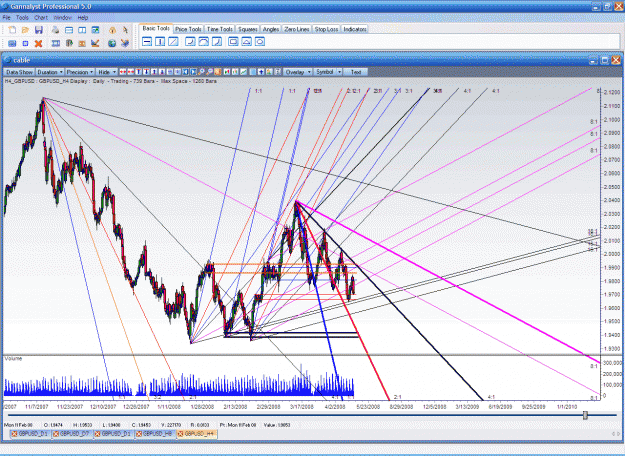The height and width of the screenshot is (456, 625).
Task: Open the Duration dropdown
Action: [x=50, y=72]
